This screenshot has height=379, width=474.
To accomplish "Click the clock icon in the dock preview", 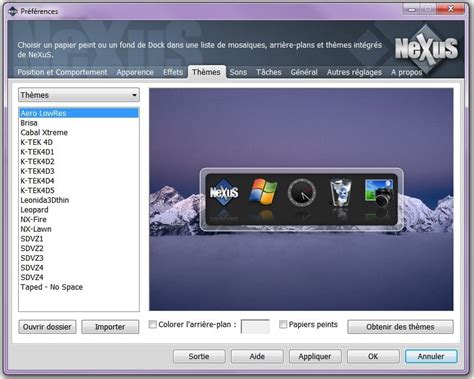I will click(x=302, y=192).
